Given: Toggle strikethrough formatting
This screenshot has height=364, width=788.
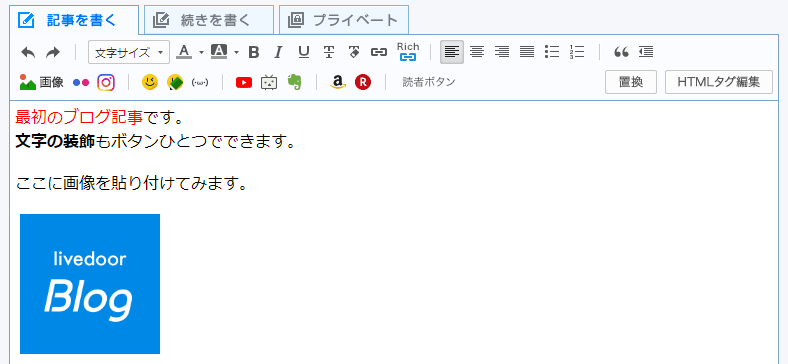Looking at the screenshot, I should [329, 52].
